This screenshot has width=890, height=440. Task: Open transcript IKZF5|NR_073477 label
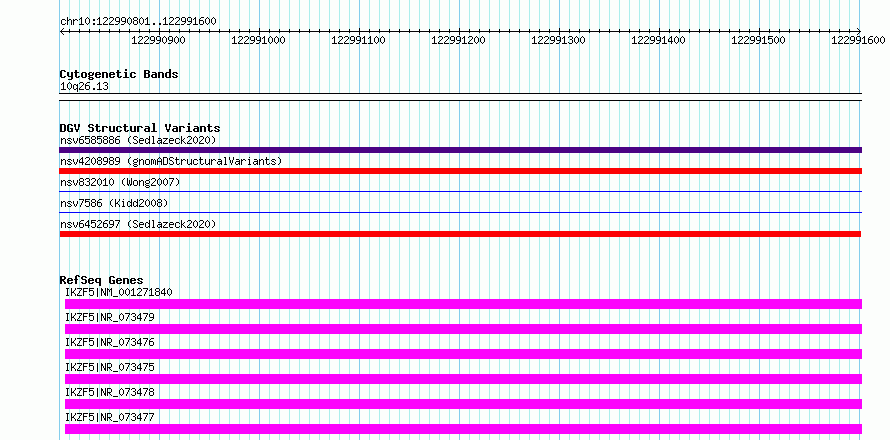(x=110, y=417)
